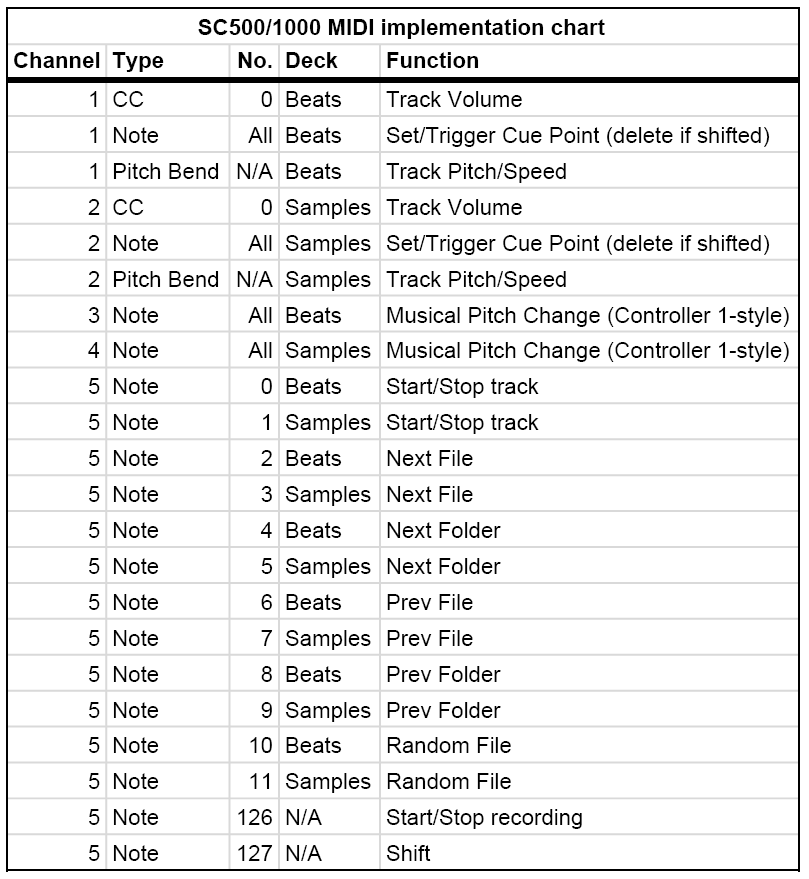Click 'Musical Pitch Change' on channel 3 row
Screen dimensions: 809x879
coord(493,316)
